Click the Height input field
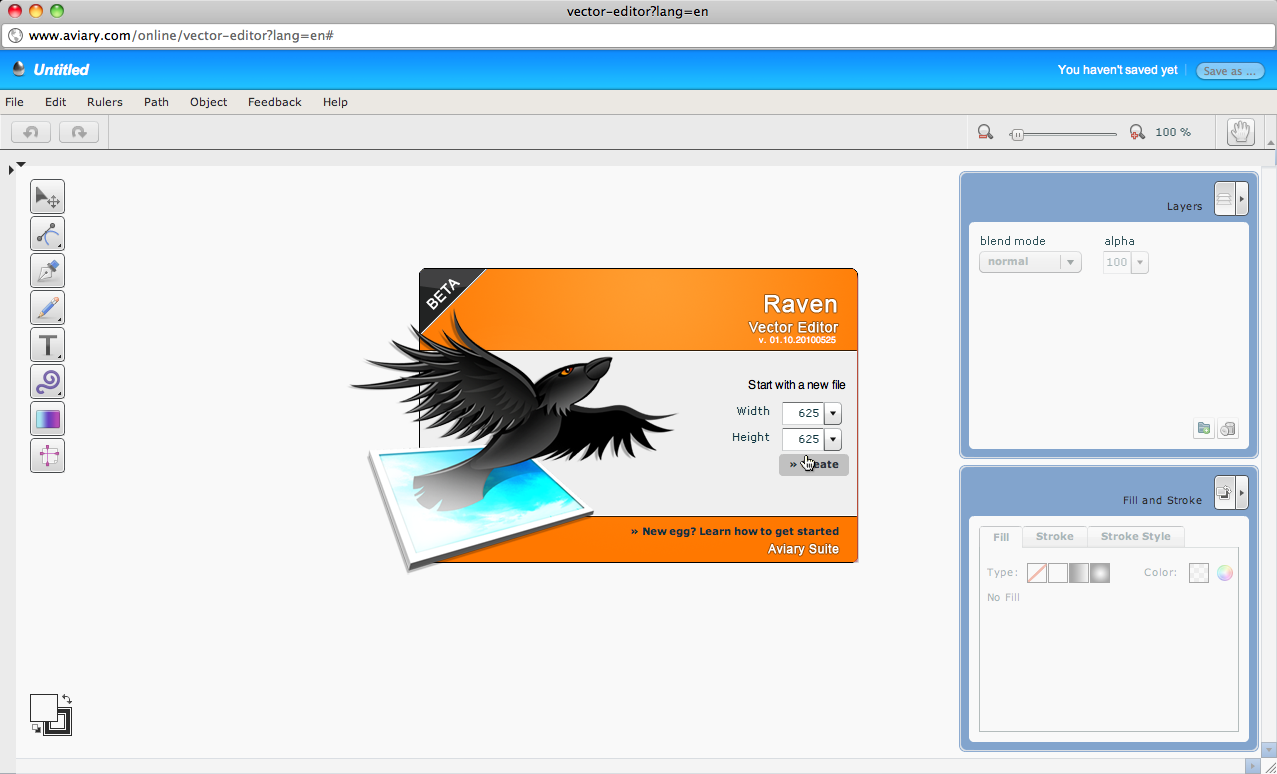 tap(802, 439)
